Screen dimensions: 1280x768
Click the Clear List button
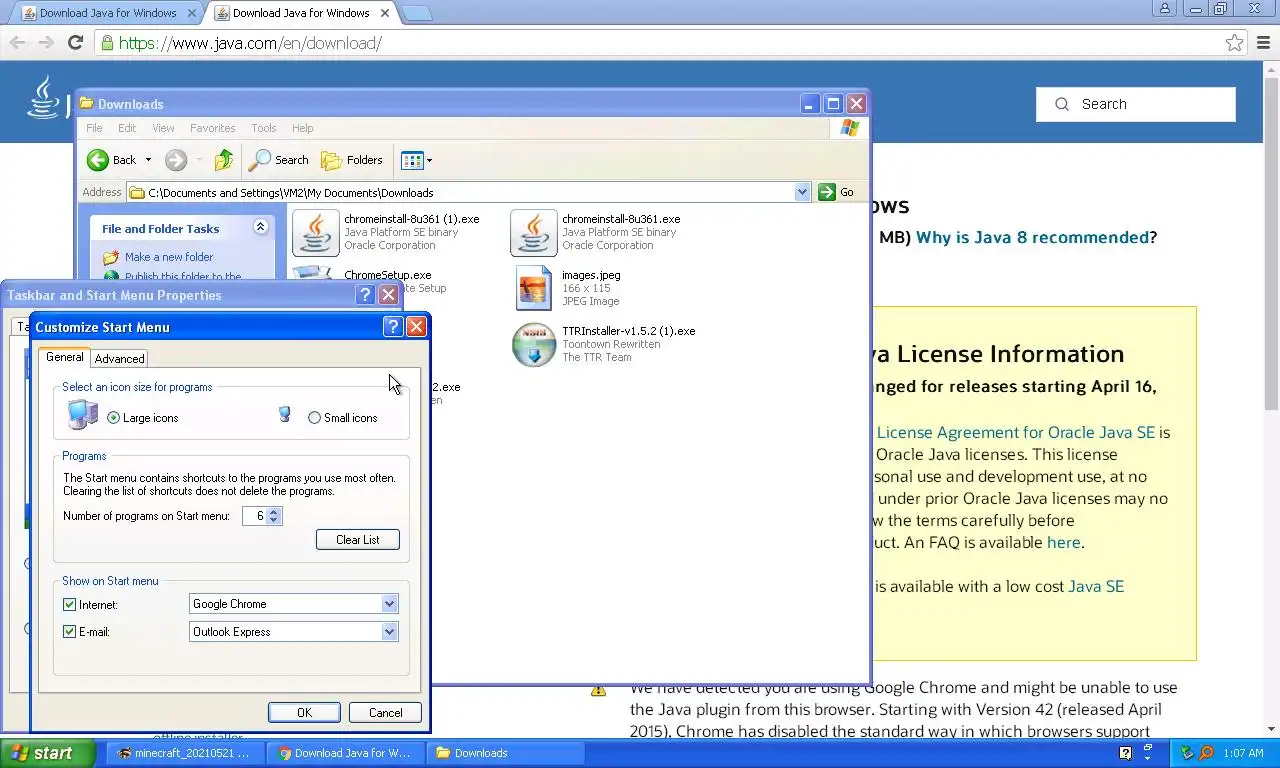358,540
